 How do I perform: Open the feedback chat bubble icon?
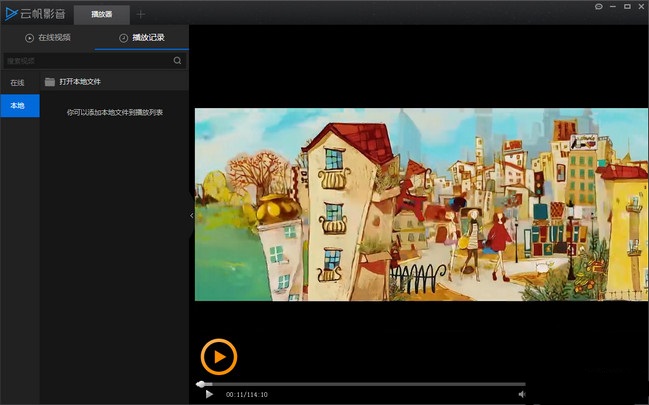coord(599,7)
